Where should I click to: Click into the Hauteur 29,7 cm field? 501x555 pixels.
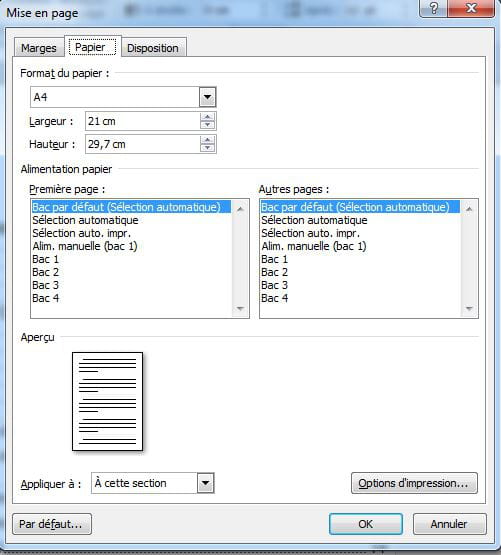pos(143,144)
